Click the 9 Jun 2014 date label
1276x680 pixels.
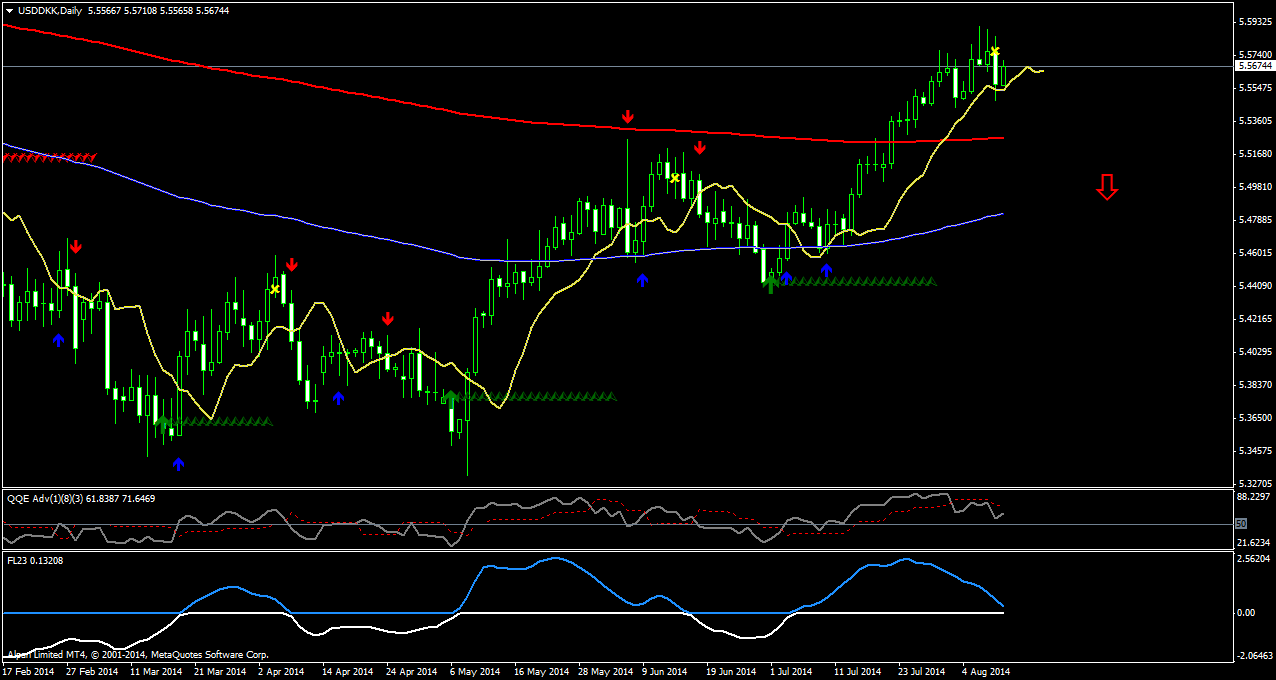(665, 672)
